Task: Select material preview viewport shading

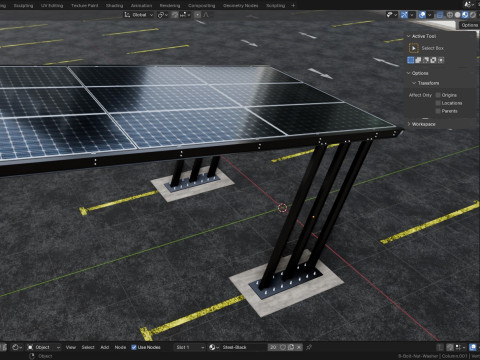Action: 465,15
